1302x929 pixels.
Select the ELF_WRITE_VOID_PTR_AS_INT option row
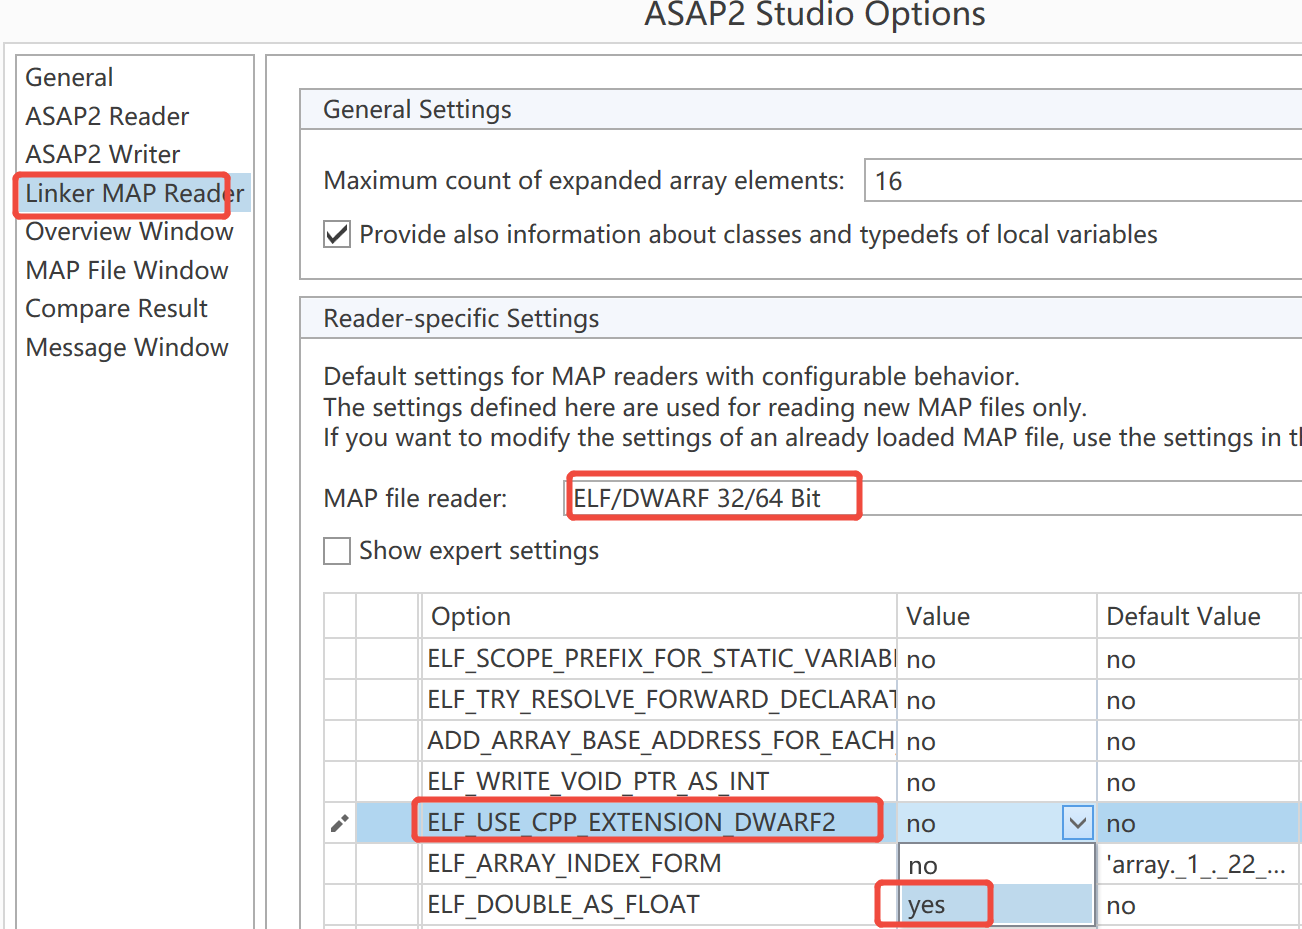pyautogui.click(x=598, y=782)
